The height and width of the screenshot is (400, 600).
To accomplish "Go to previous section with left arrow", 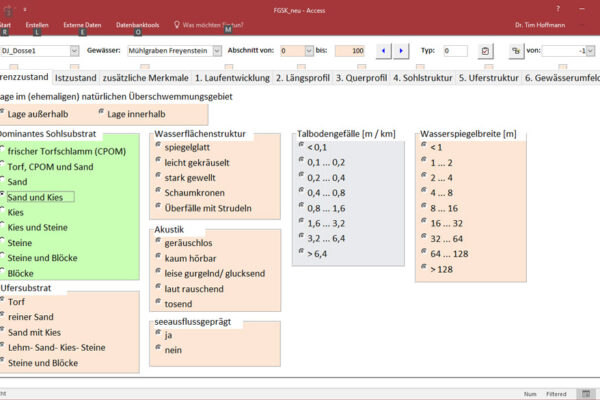I will (x=383, y=51).
